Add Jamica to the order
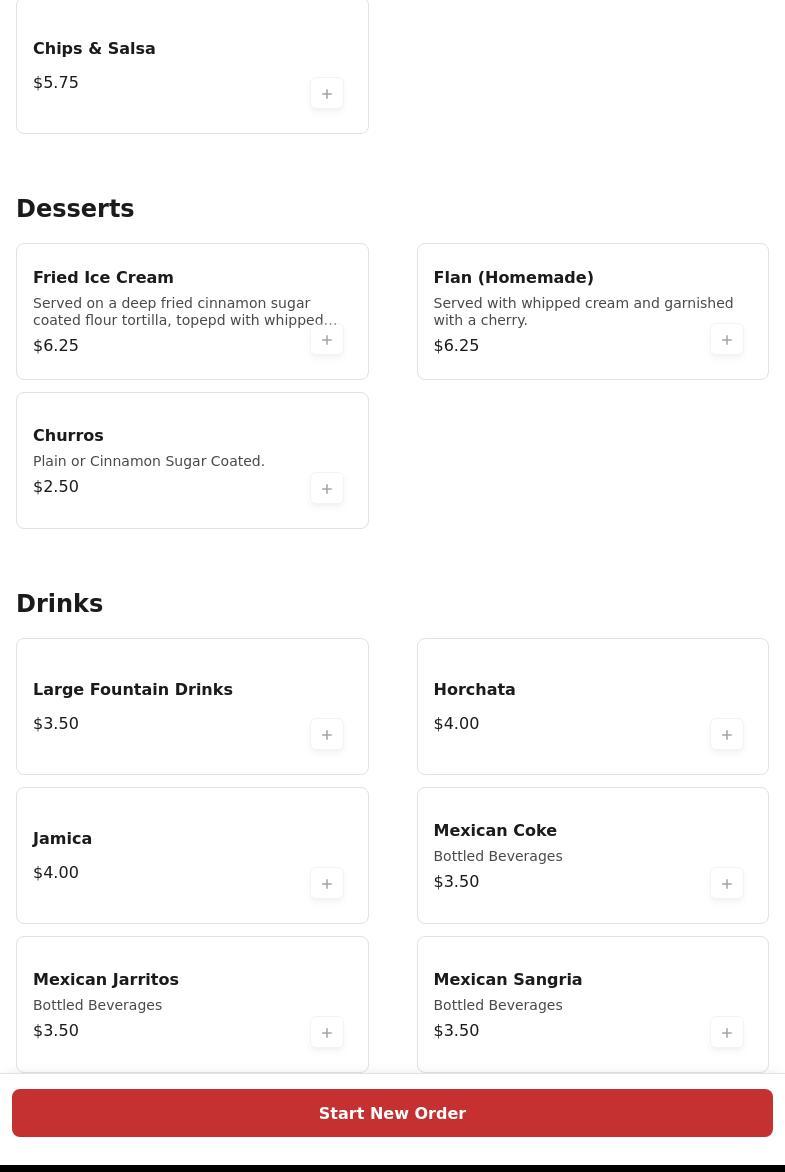Image resolution: width=785 pixels, height=1172 pixels. pos(327,883)
